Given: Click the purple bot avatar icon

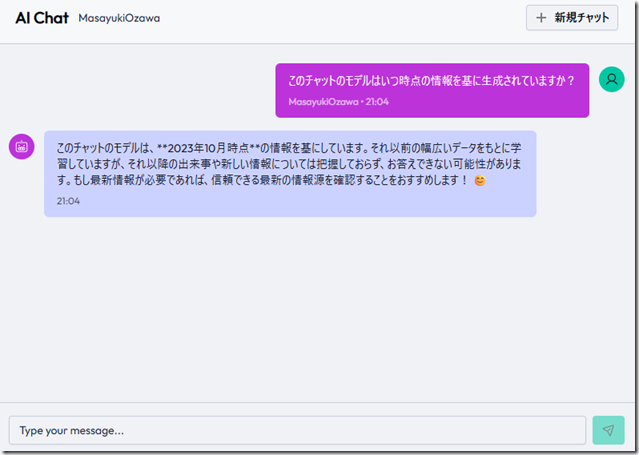Looking at the screenshot, I should [22, 146].
